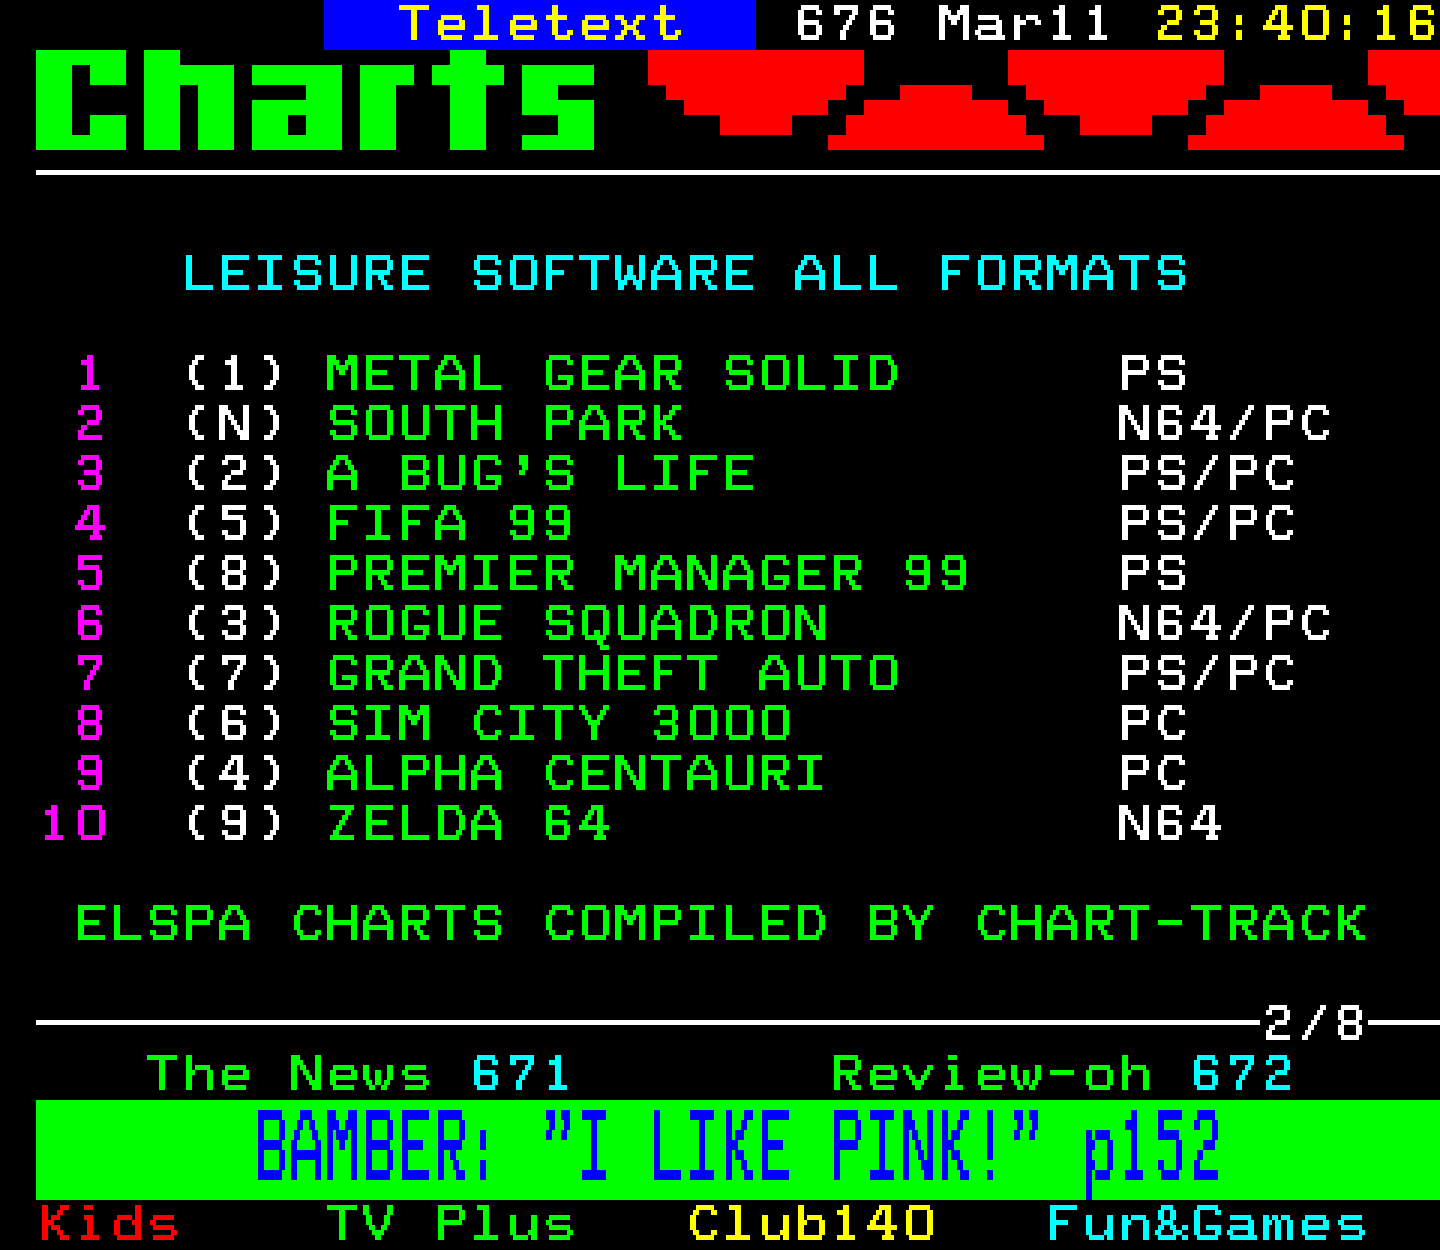Click the Grand Theft Auto entry
This screenshot has width=1440, height=1250.
[612, 674]
